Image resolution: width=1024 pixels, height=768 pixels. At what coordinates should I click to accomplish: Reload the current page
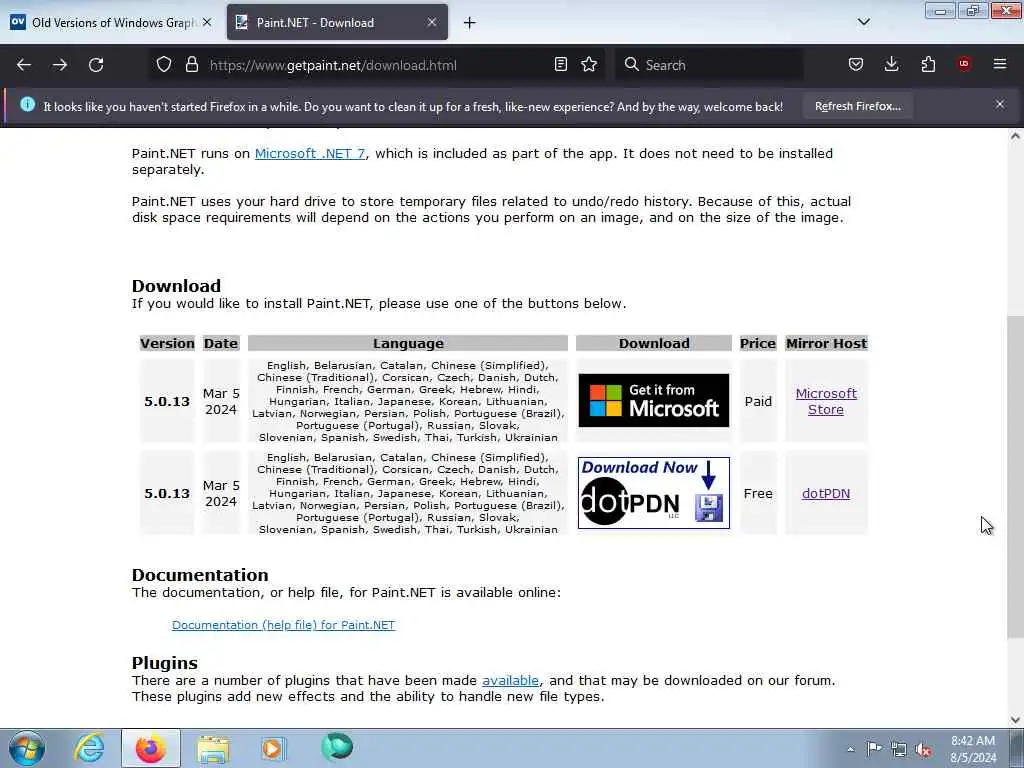click(96, 65)
